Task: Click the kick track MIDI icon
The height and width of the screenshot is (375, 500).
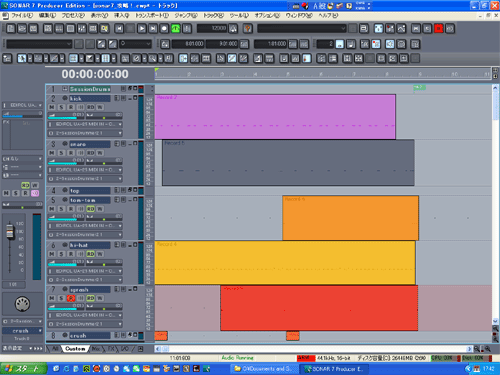Action: [65, 98]
